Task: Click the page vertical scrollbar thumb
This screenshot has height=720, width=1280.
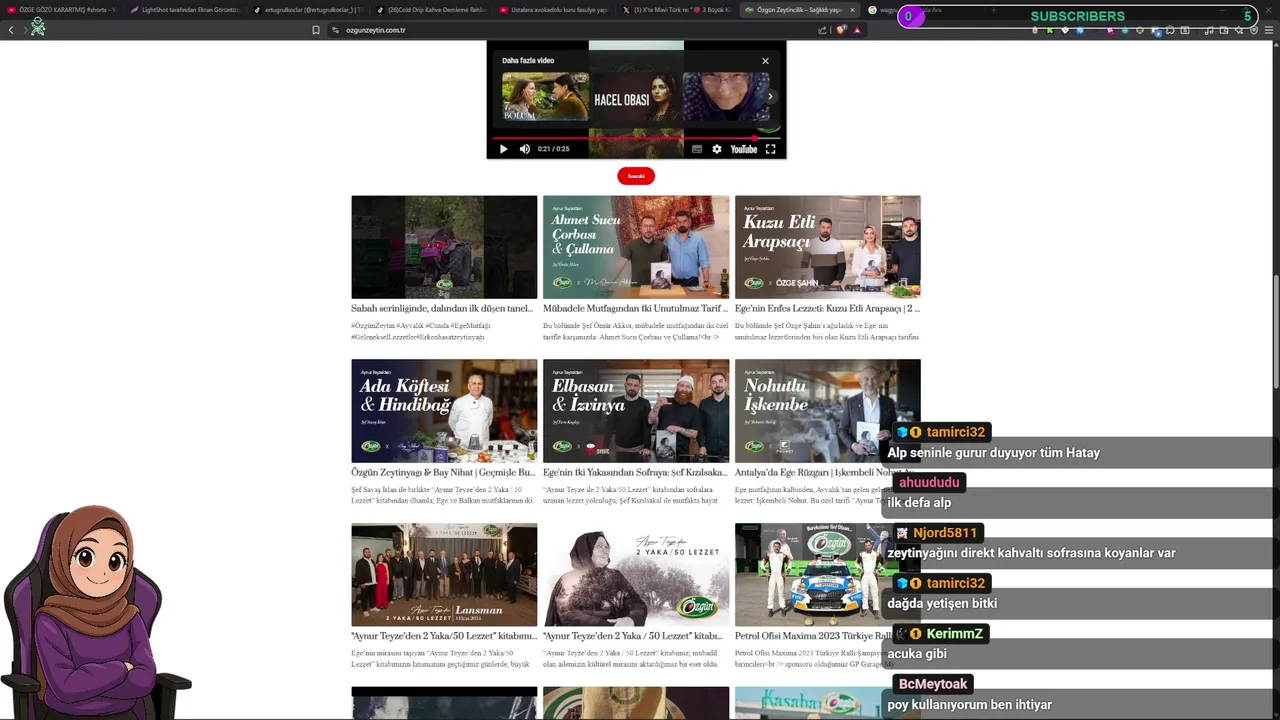Action: point(1275,333)
